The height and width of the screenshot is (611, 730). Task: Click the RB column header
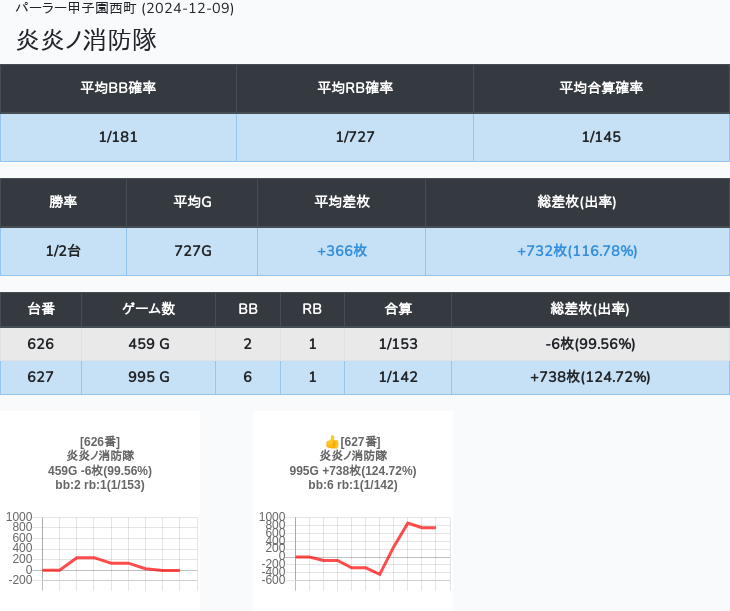coord(312,309)
